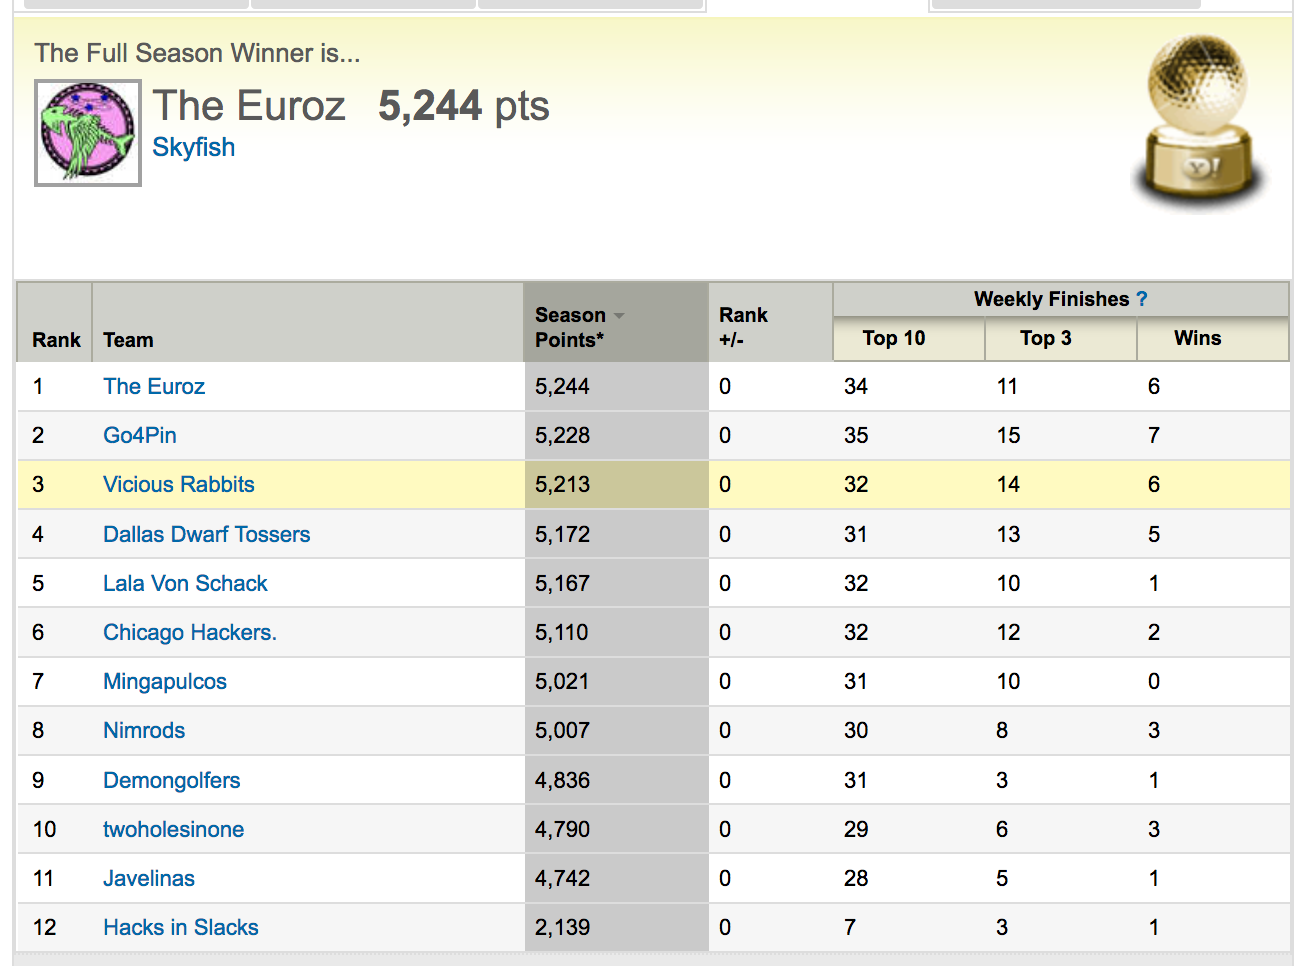Click the Wins column header
This screenshot has width=1304, height=966.
pyautogui.click(x=1197, y=338)
